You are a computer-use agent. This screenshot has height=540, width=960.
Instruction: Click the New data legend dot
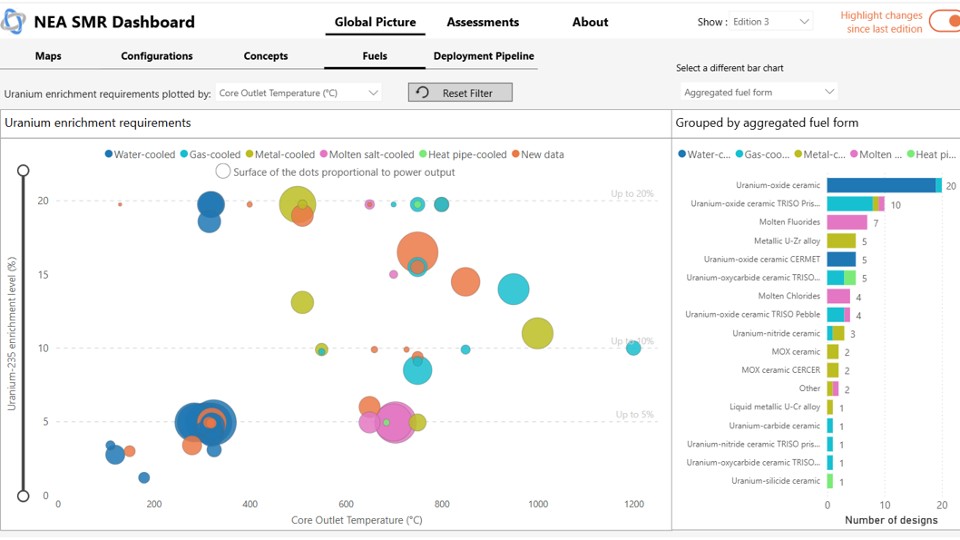point(516,154)
